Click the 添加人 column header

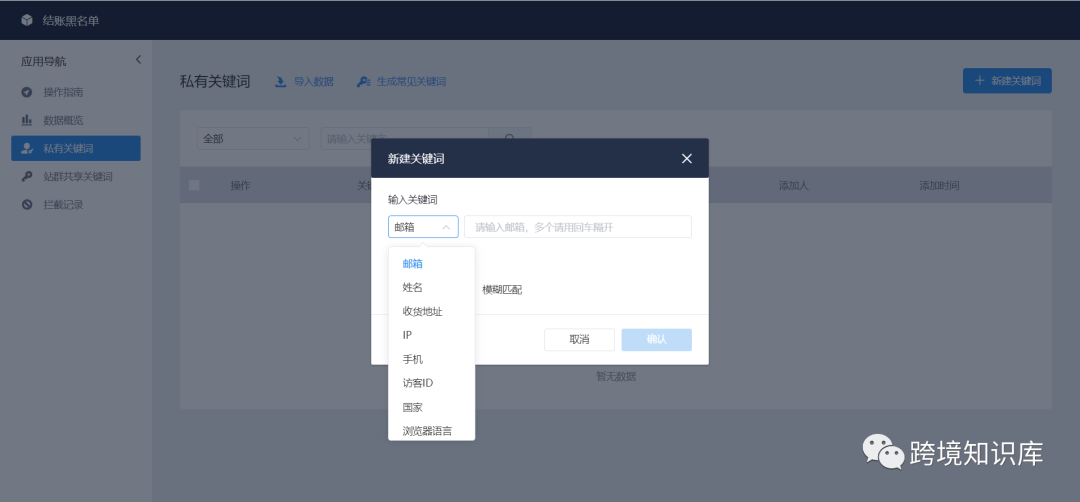[793, 185]
